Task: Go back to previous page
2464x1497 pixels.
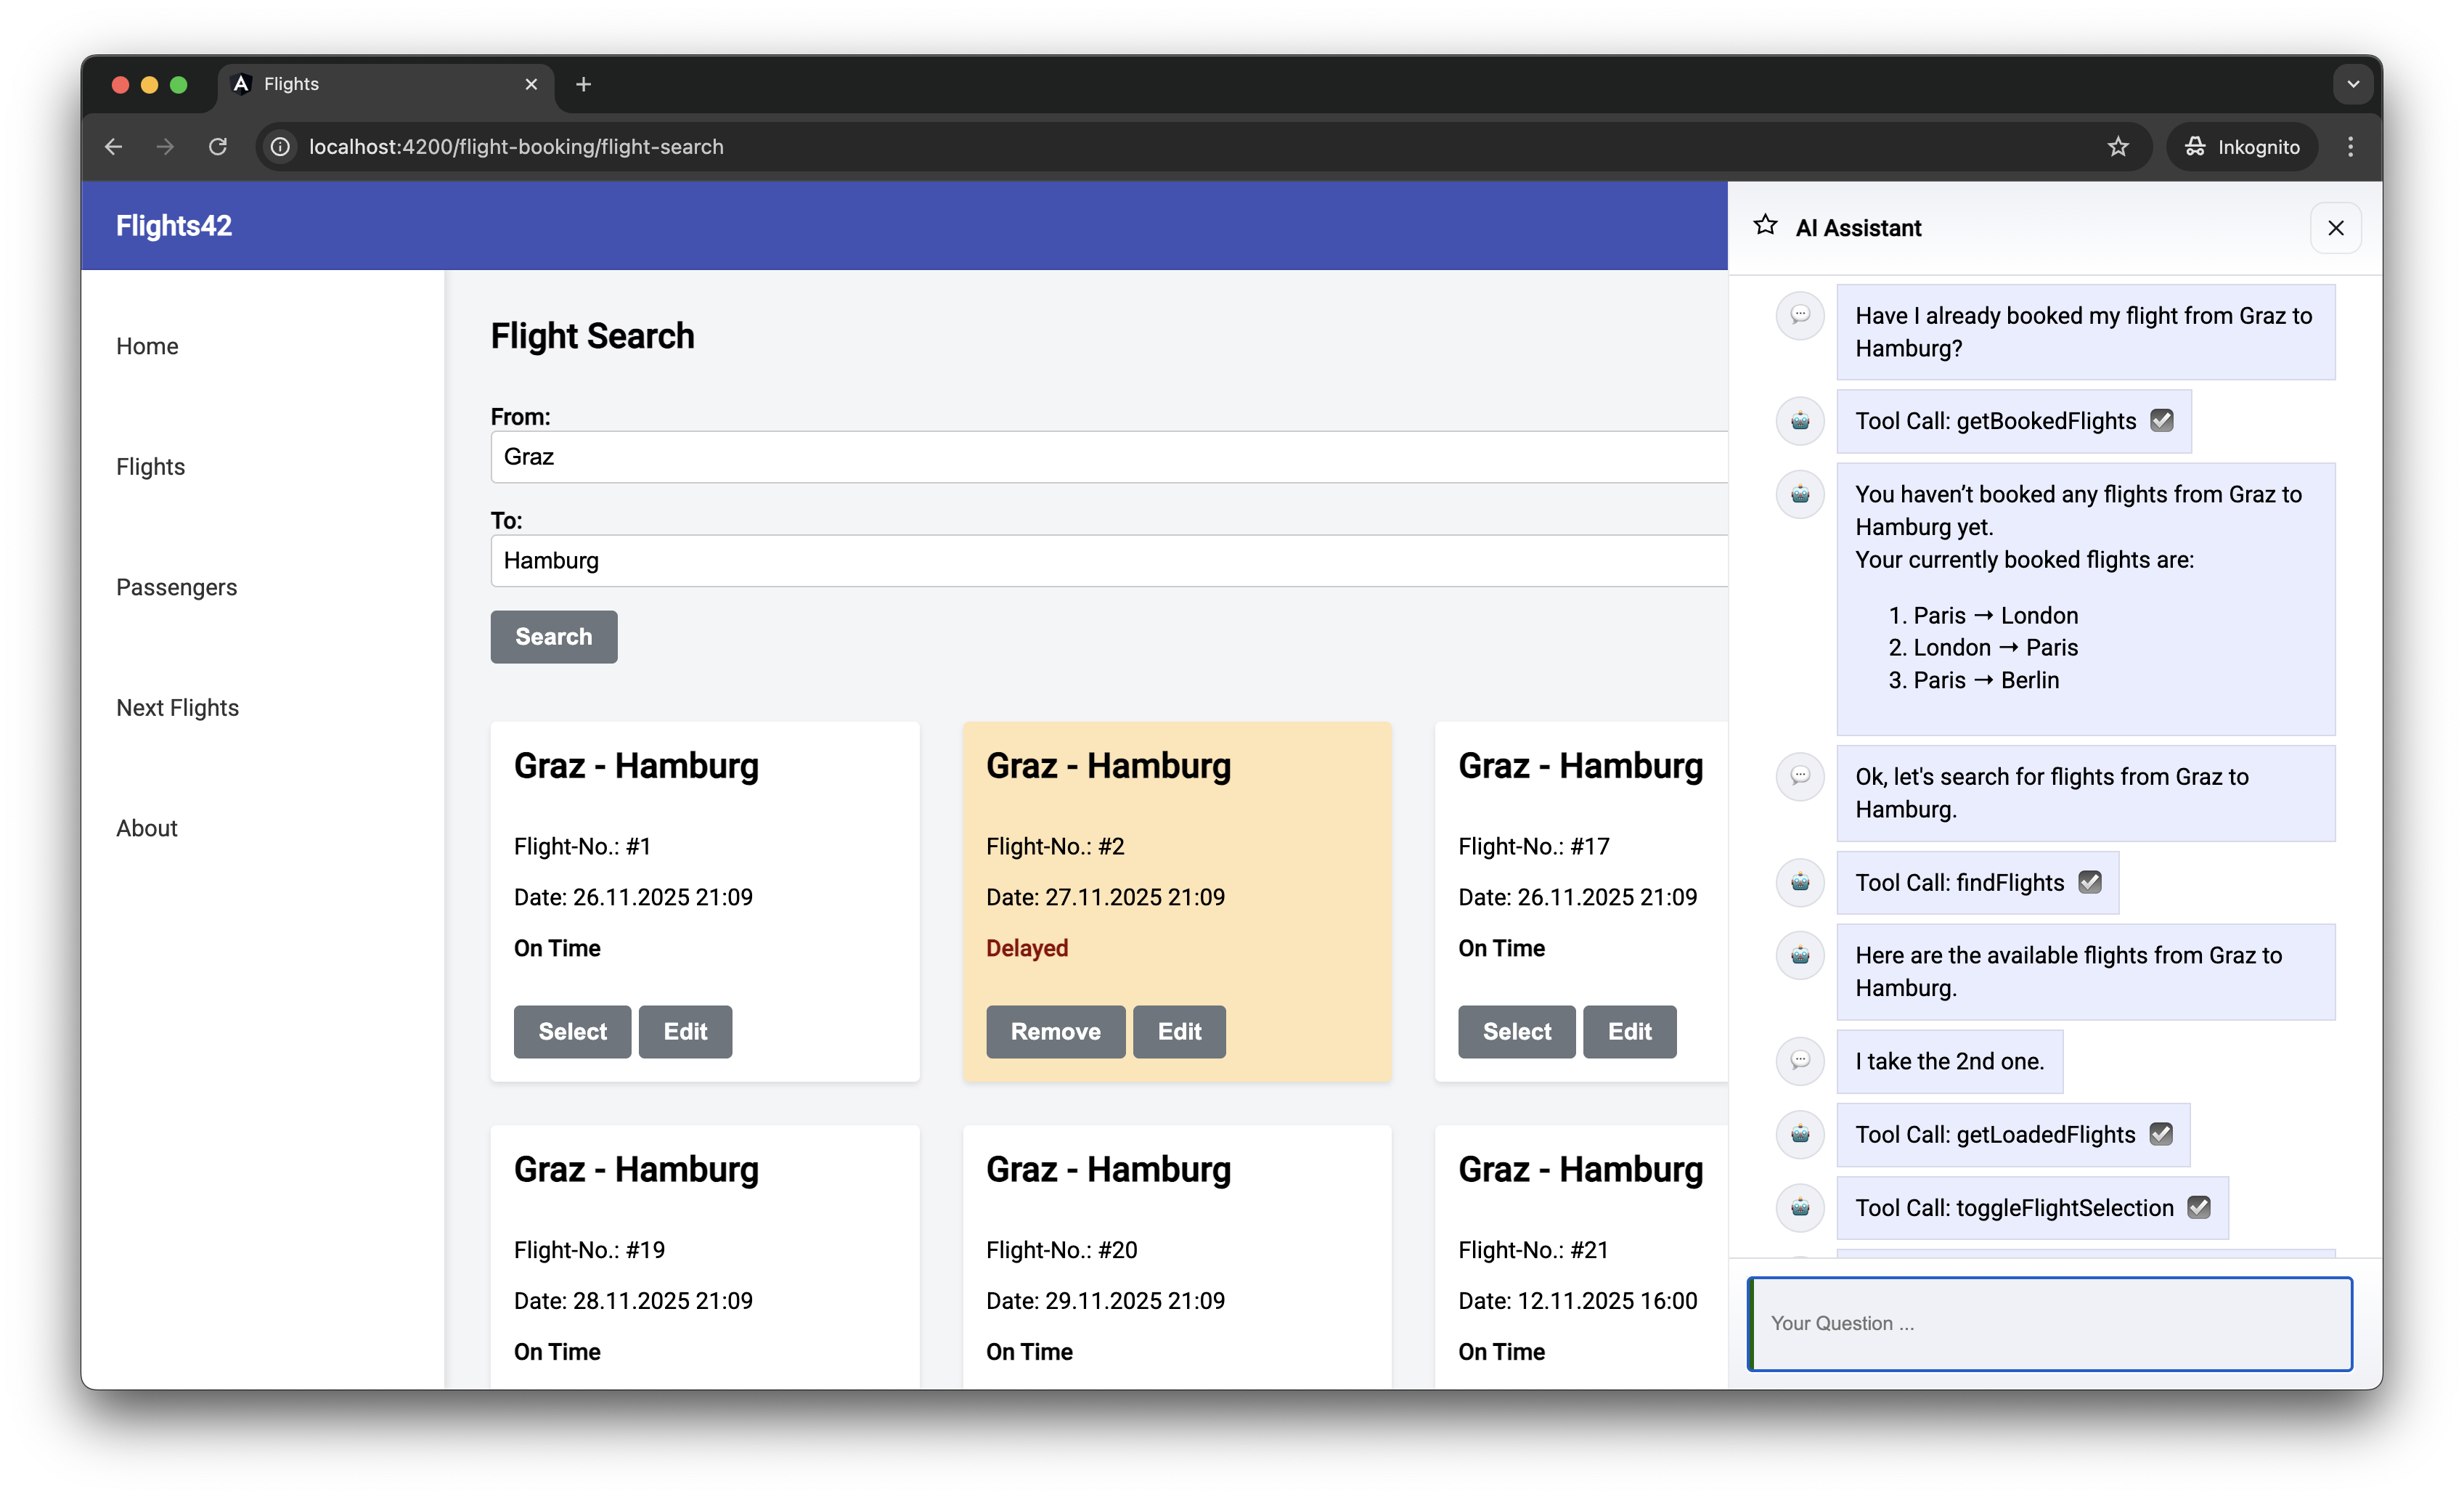Action: (113, 147)
